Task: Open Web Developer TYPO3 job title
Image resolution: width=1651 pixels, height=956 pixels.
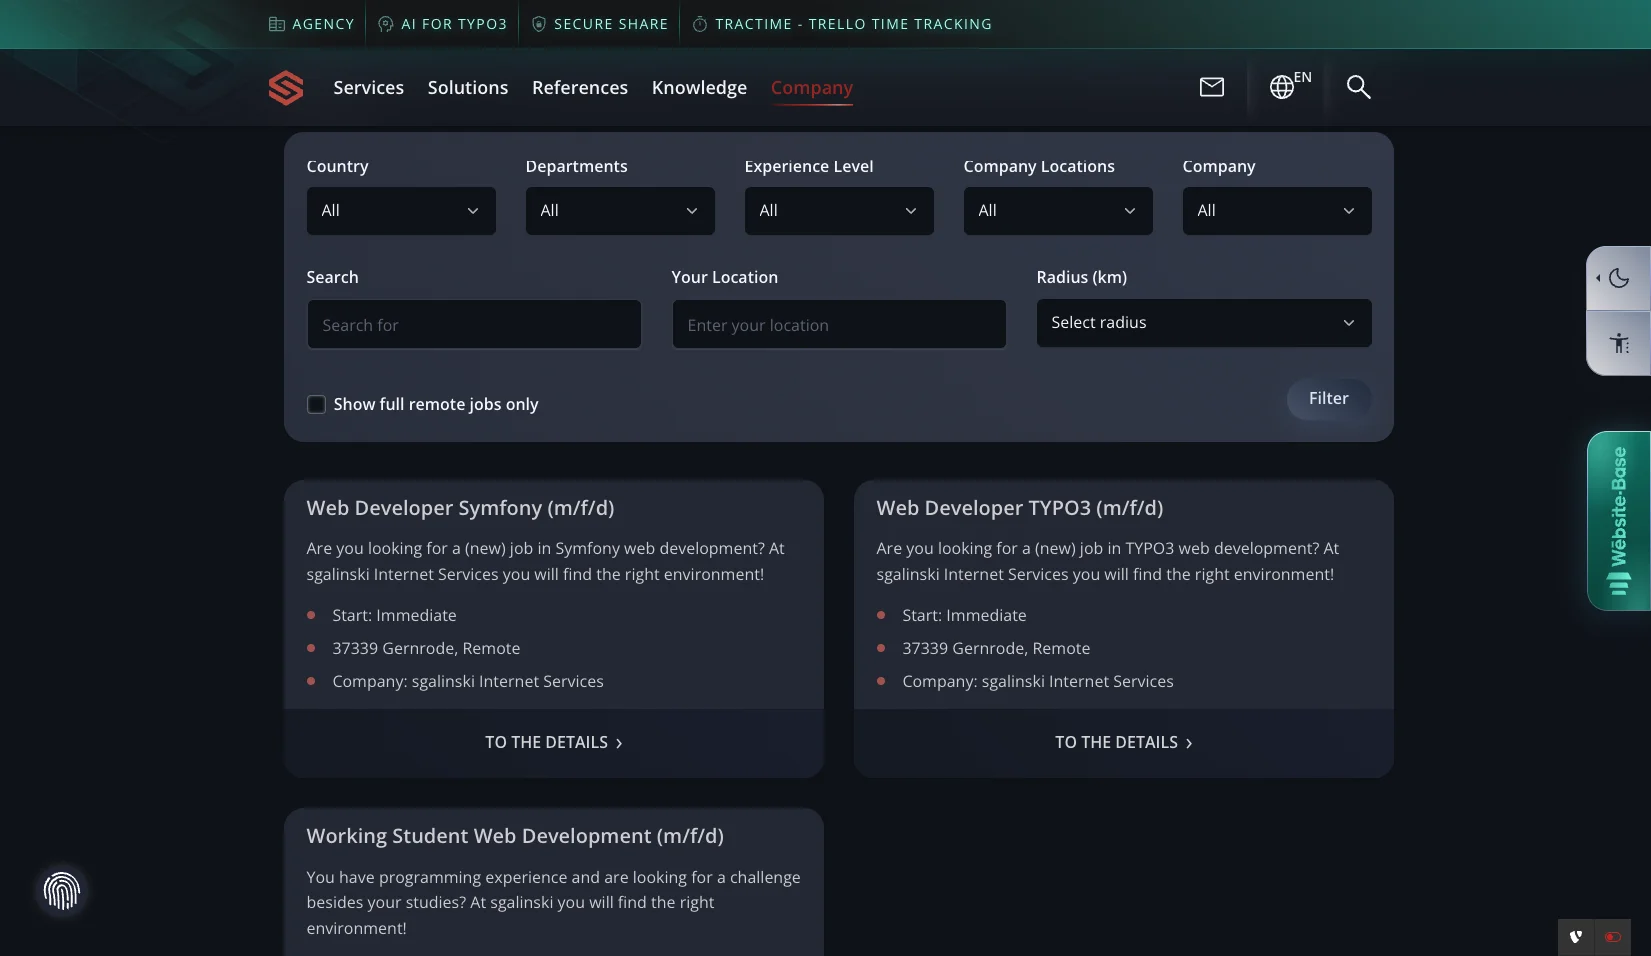Action: tap(1019, 508)
